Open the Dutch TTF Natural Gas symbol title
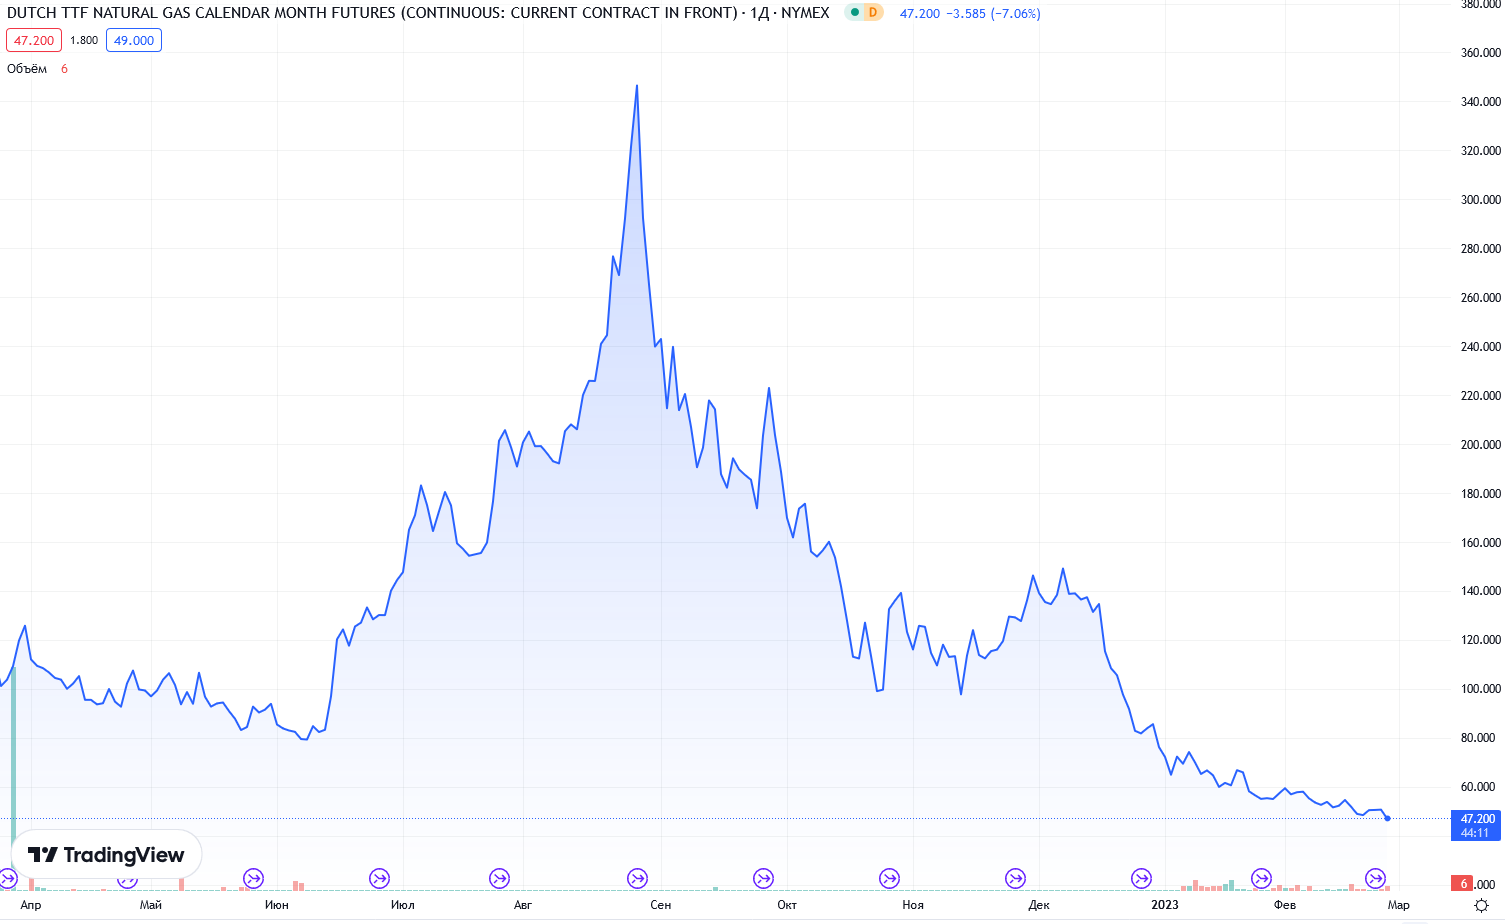Viewport: 1505px width, 924px height. 371,13
